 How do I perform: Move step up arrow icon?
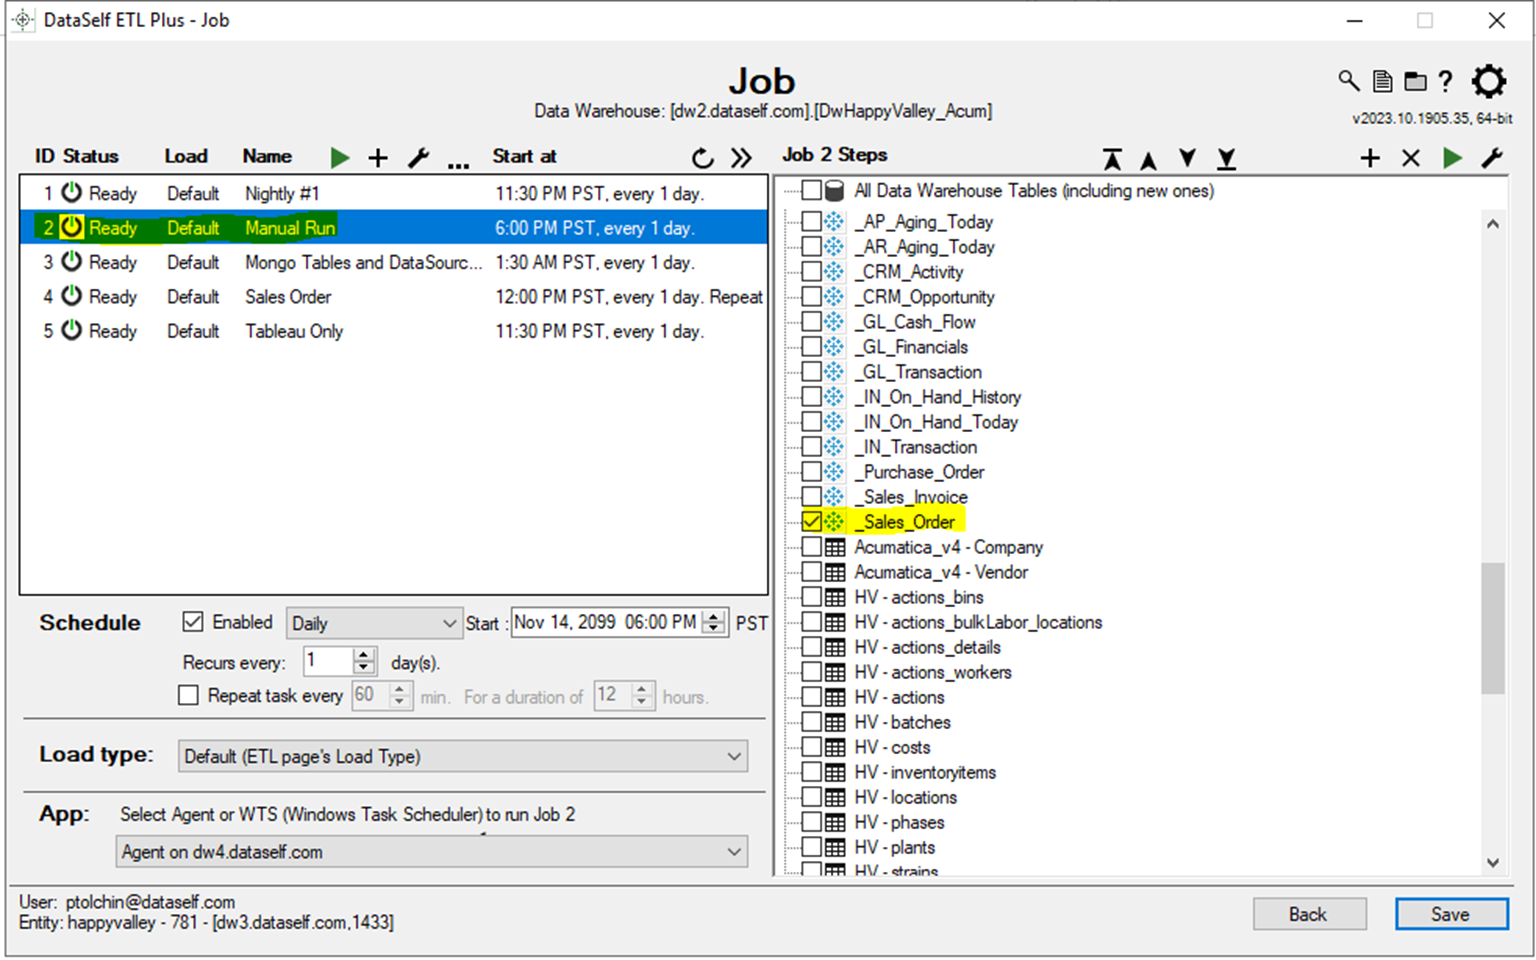point(1149,160)
